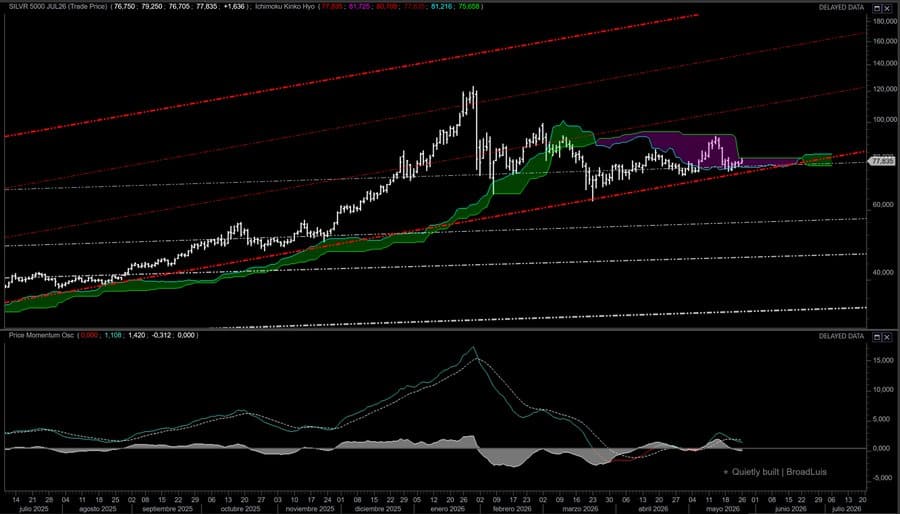Screen dimensions: 900x514
Task: Click julio 2026 on the time axis
Action: [847, 509]
